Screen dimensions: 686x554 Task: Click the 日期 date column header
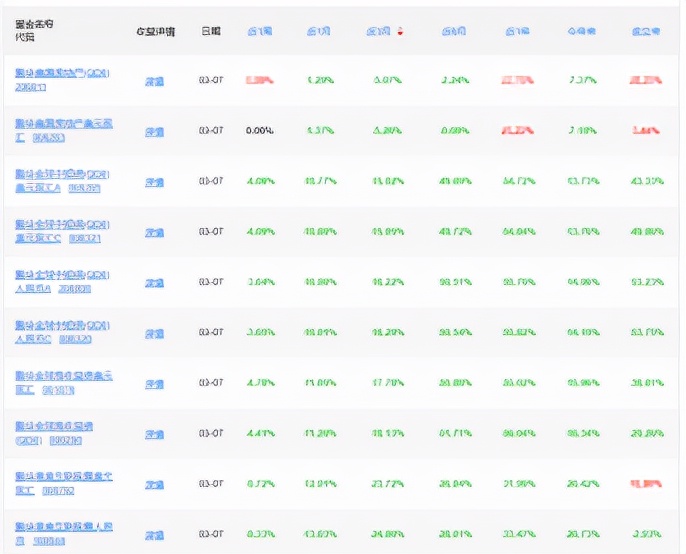point(210,32)
